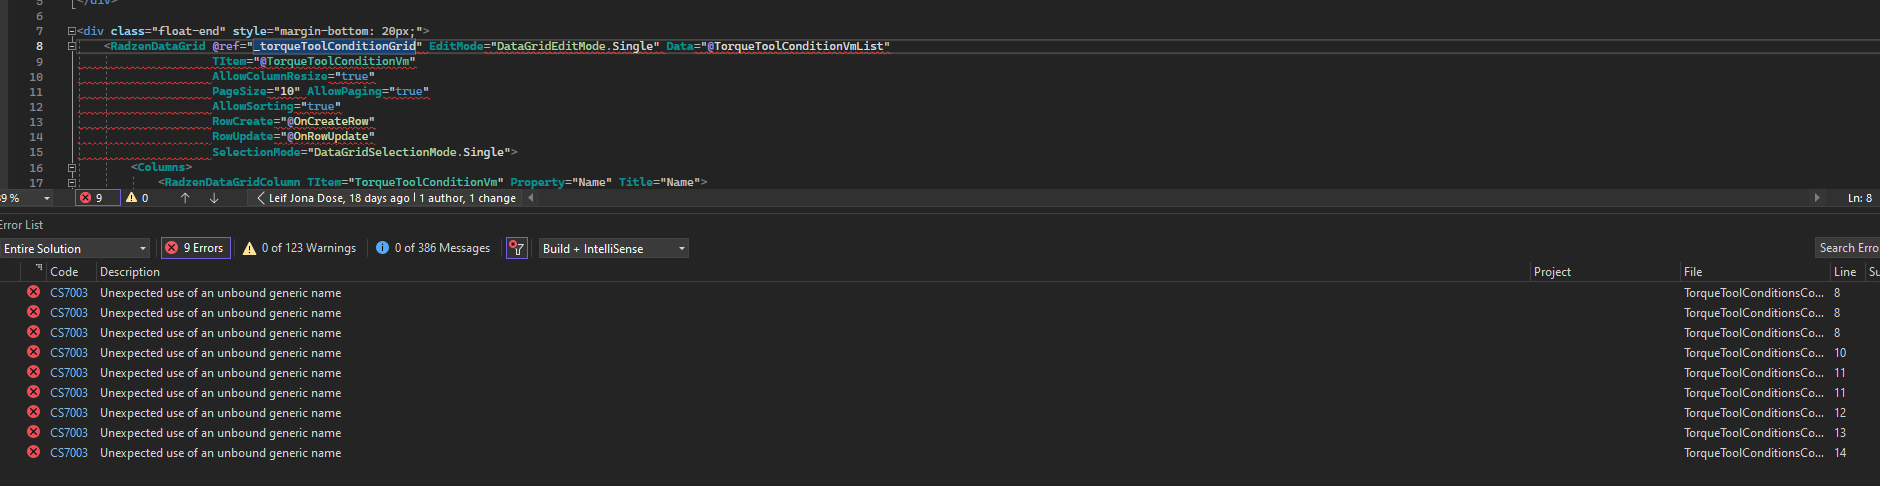Open CS7003 code link for the line 13 error
This screenshot has height=486, width=1880.
(x=69, y=433)
